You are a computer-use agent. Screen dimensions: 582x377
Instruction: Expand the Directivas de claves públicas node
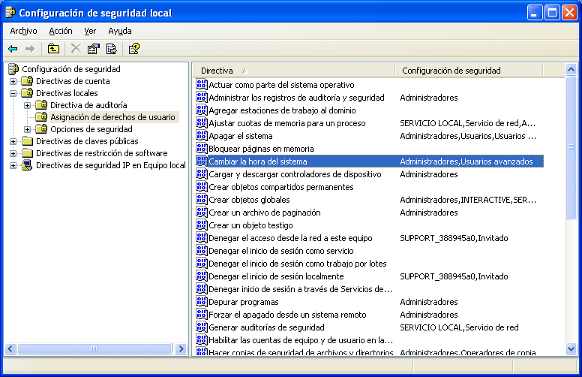point(13,141)
